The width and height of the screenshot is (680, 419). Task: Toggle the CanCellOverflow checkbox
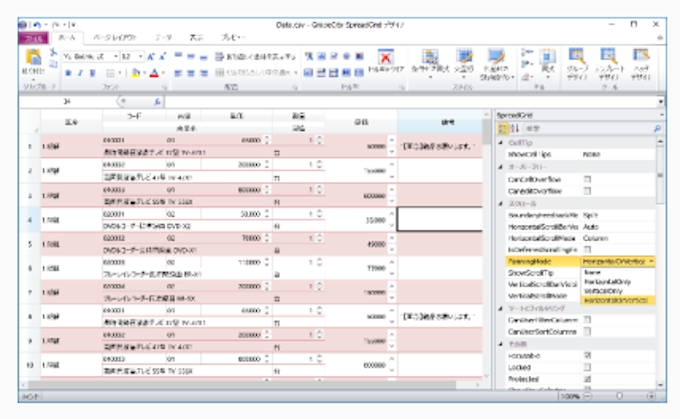click(587, 178)
